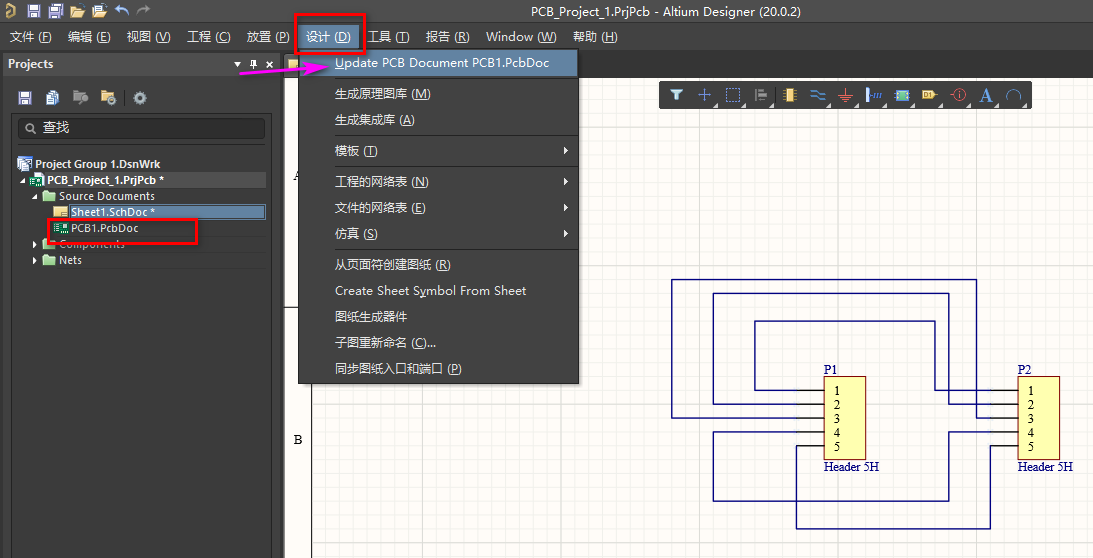Open the 报告 (R) menu
This screenshot has height=558, width=1093.
point(448,37)
